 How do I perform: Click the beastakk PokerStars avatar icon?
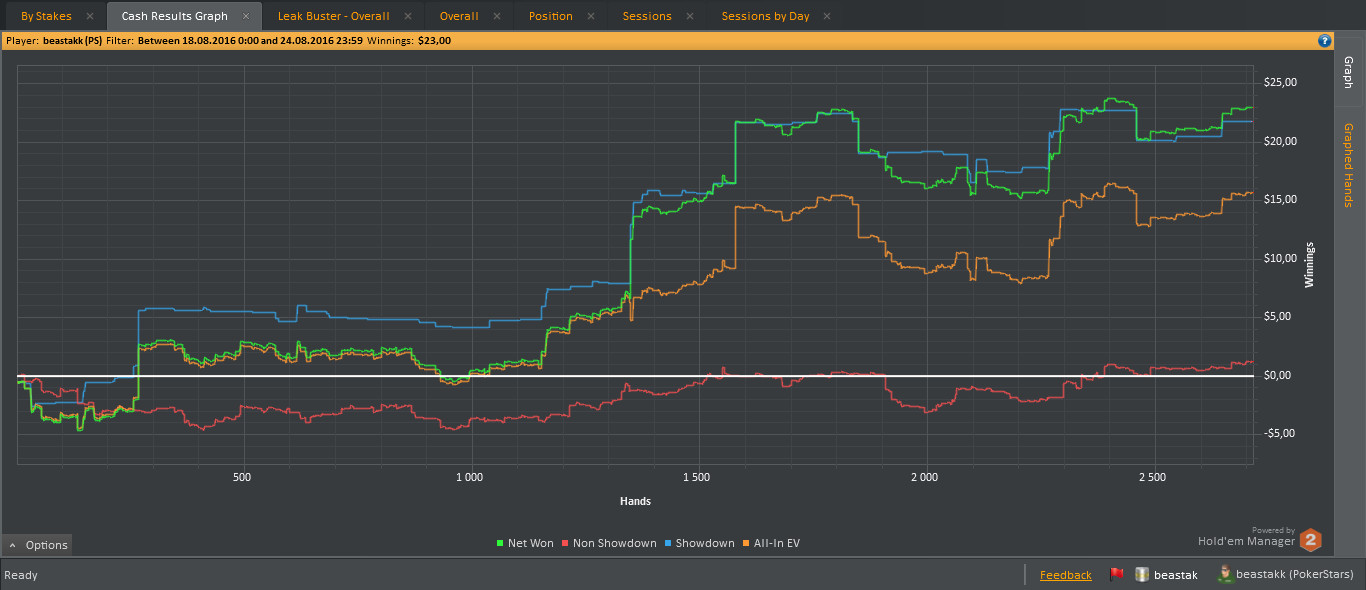pos(1224,574)
